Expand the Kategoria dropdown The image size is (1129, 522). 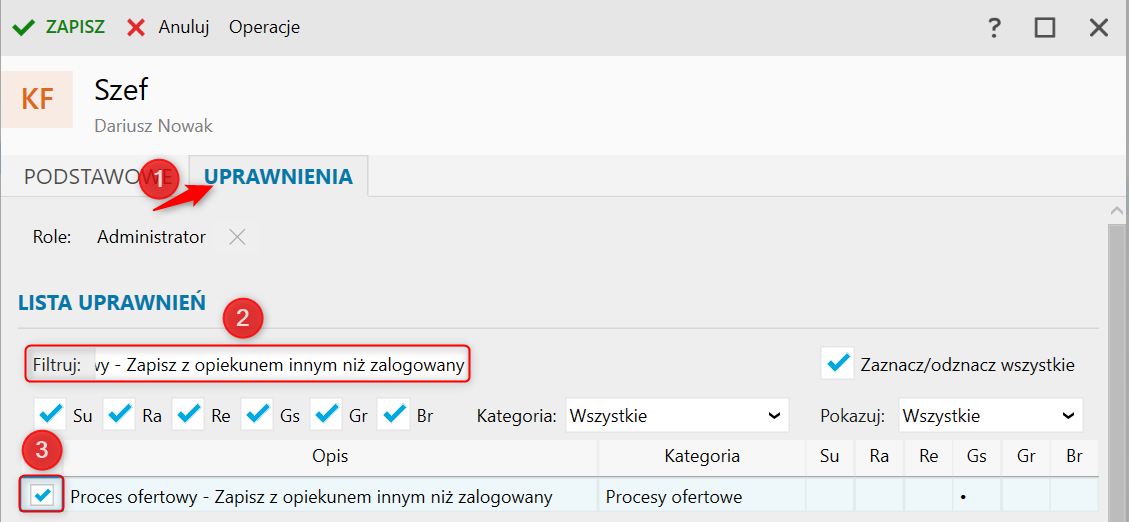coord(676,415)
